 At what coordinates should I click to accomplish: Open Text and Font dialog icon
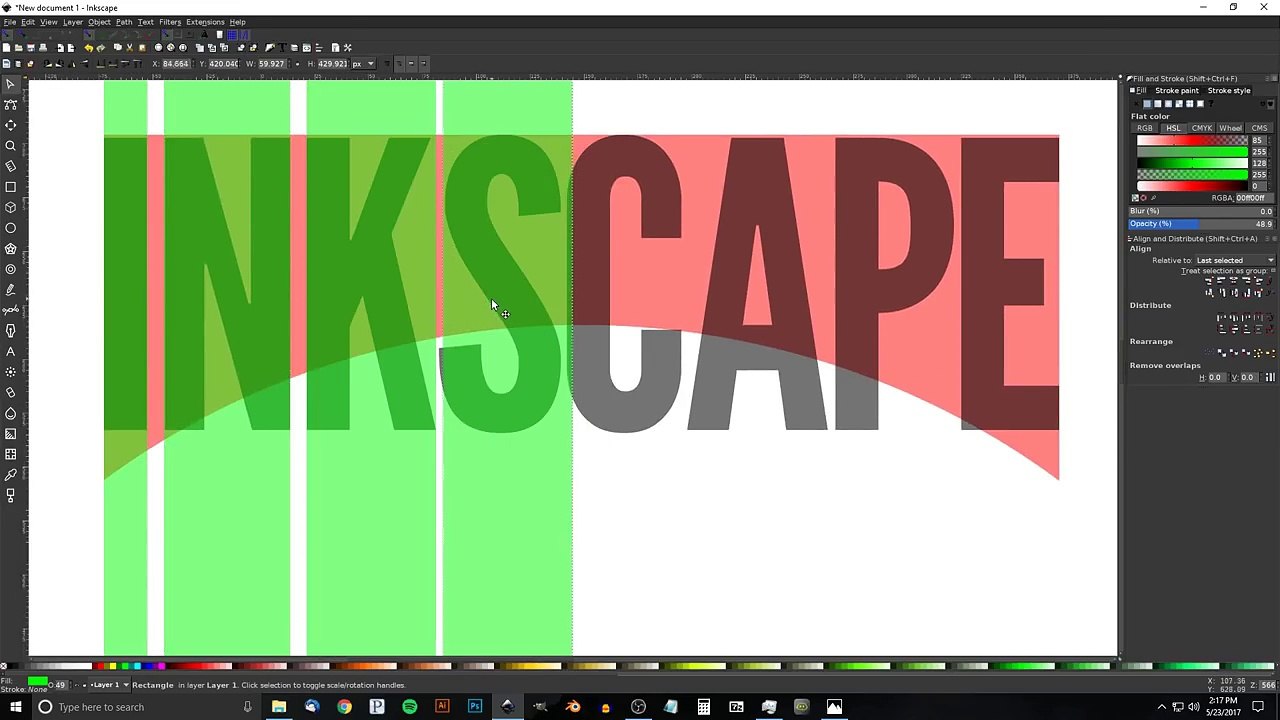point(282,48)
